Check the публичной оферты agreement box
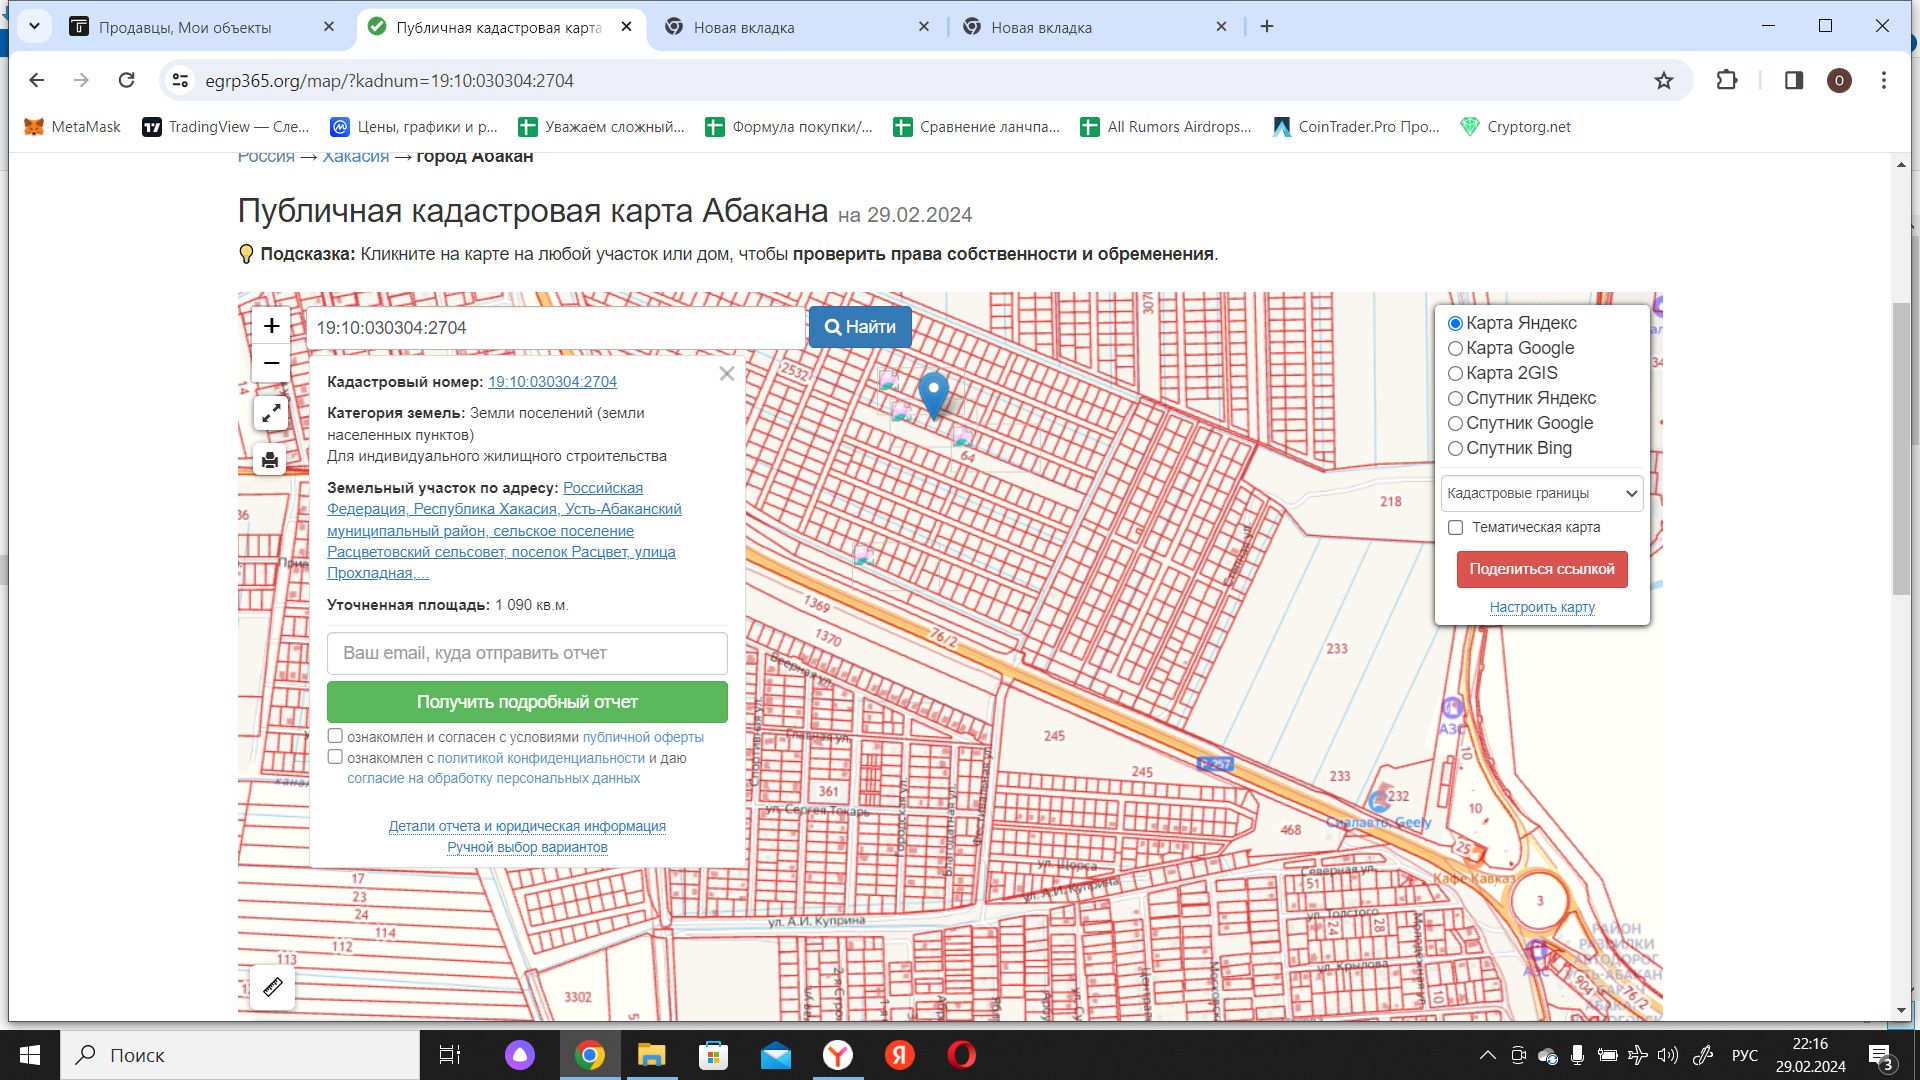The height and width of the screenshot is (1080, 1920). [x=336, y=737]
